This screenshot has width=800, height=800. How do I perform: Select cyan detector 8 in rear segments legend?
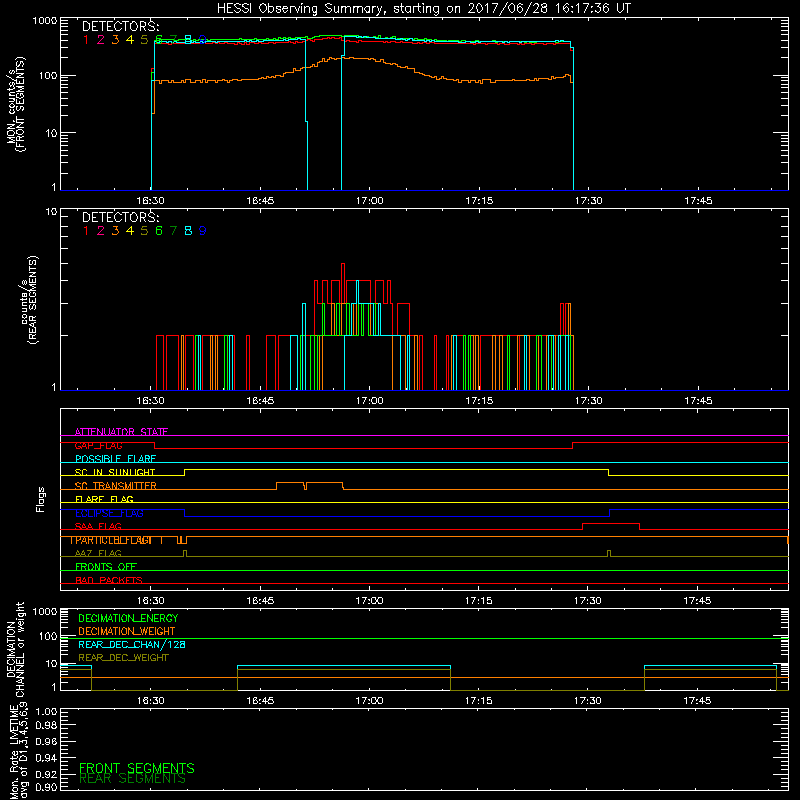188,231
